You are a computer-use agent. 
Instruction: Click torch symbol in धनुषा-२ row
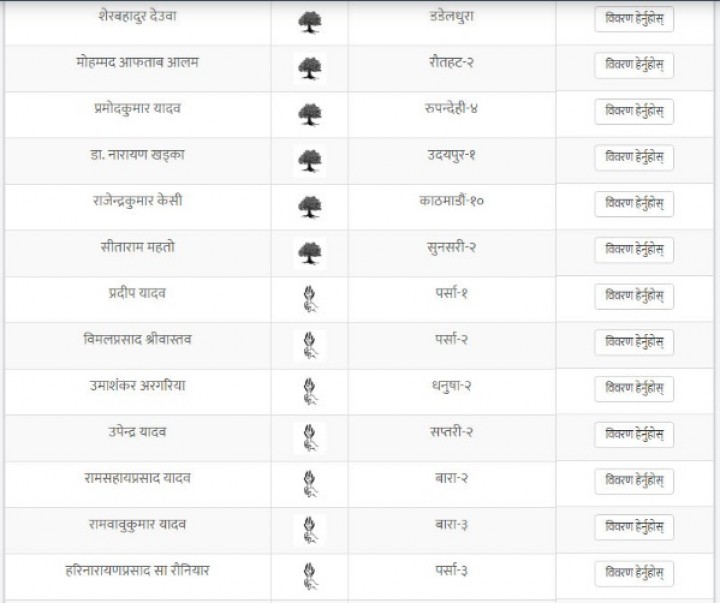coord(310,392)
